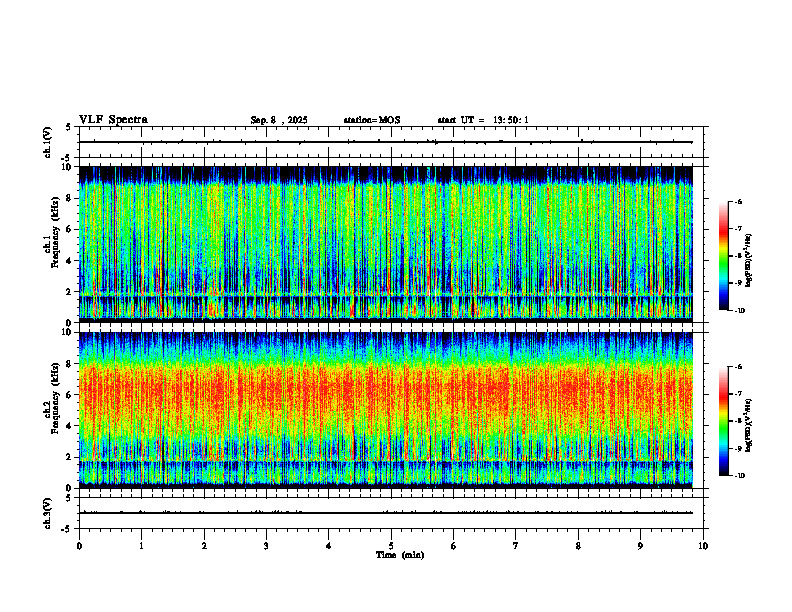Click the 2 minute tick label
The image size is (792, 612).
[204, 546]
